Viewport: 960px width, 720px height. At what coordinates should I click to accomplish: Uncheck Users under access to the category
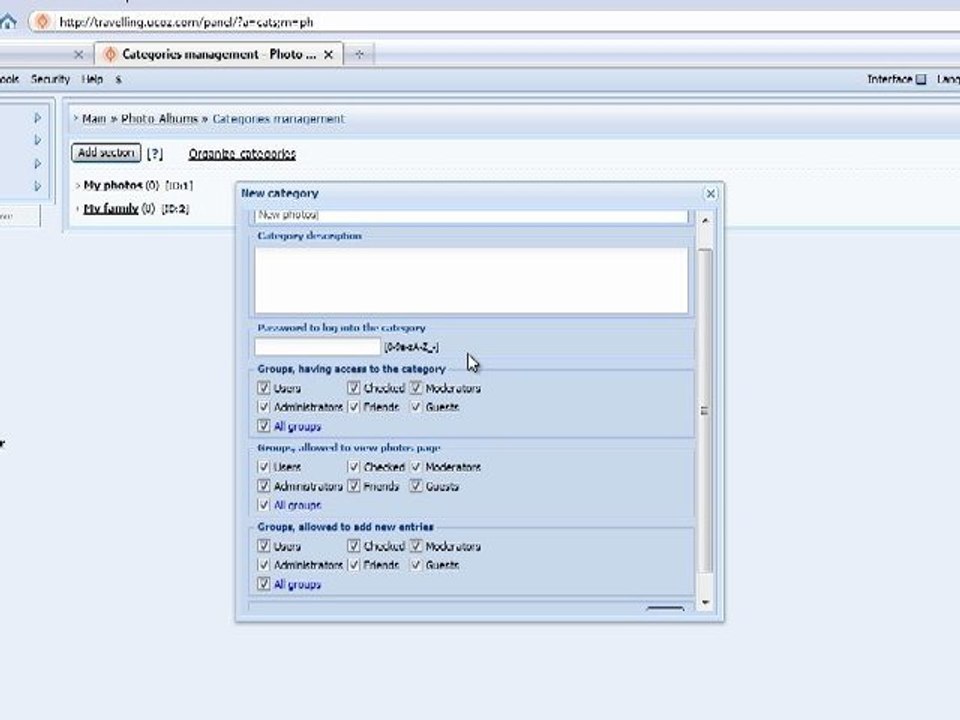pos(263,388)
